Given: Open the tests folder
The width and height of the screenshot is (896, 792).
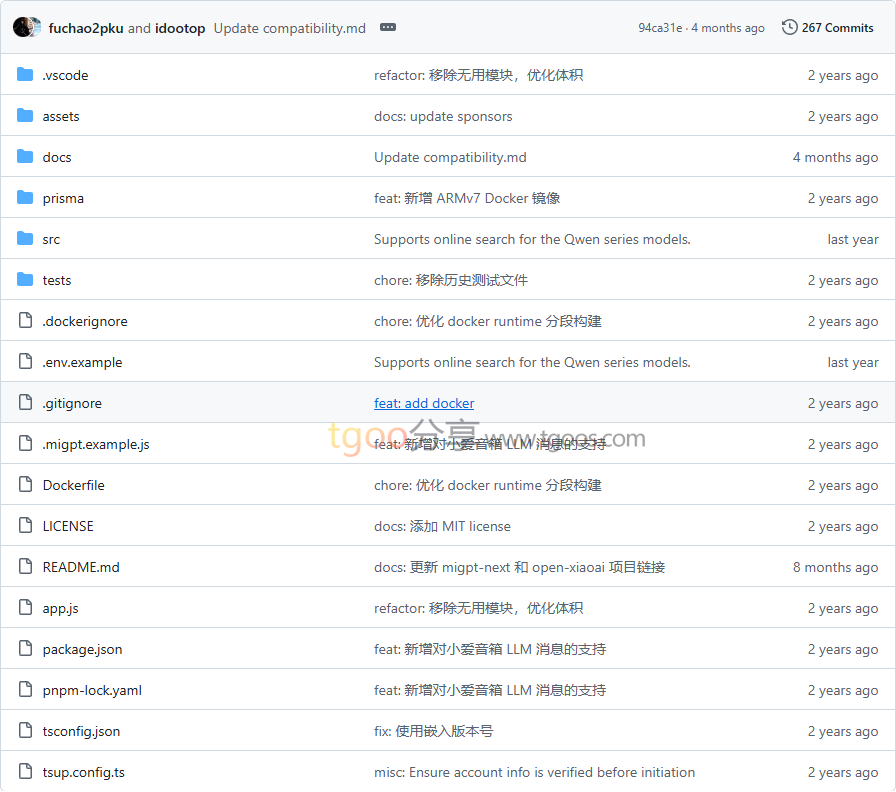Looking at the screenshot, I should pos(57,280).
